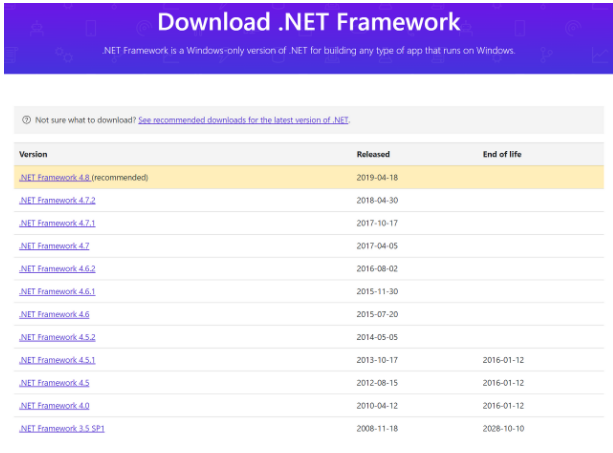Click the Version column header
This screenshot has height=453, width=613.
click(33, 154)
